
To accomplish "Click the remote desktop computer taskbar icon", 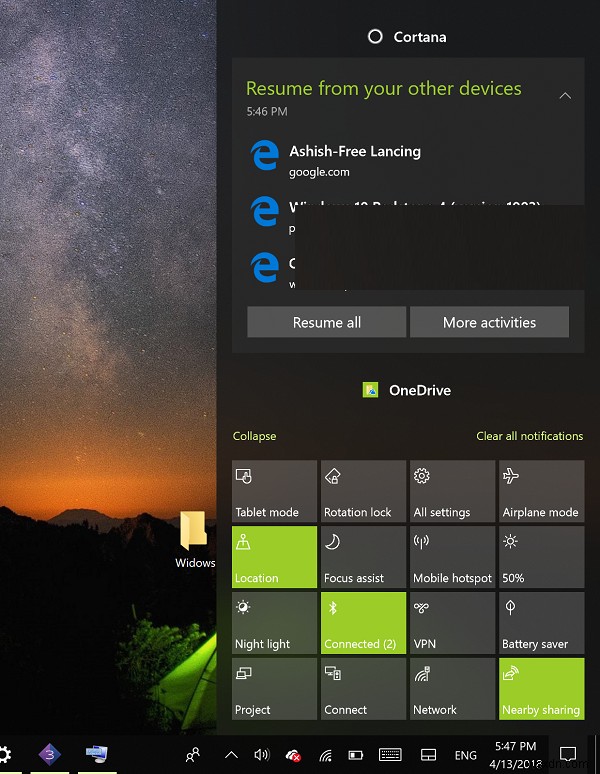I will coord(97,754).
